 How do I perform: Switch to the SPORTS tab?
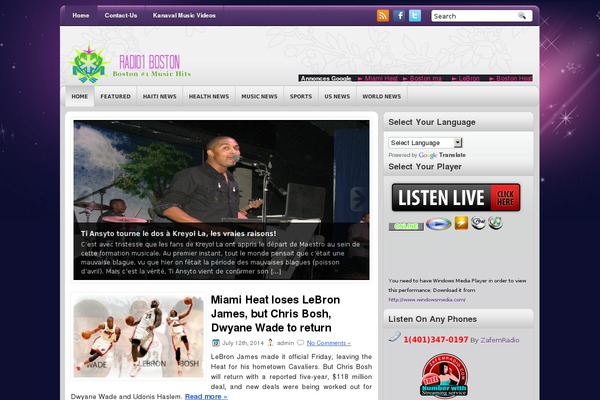301,96
